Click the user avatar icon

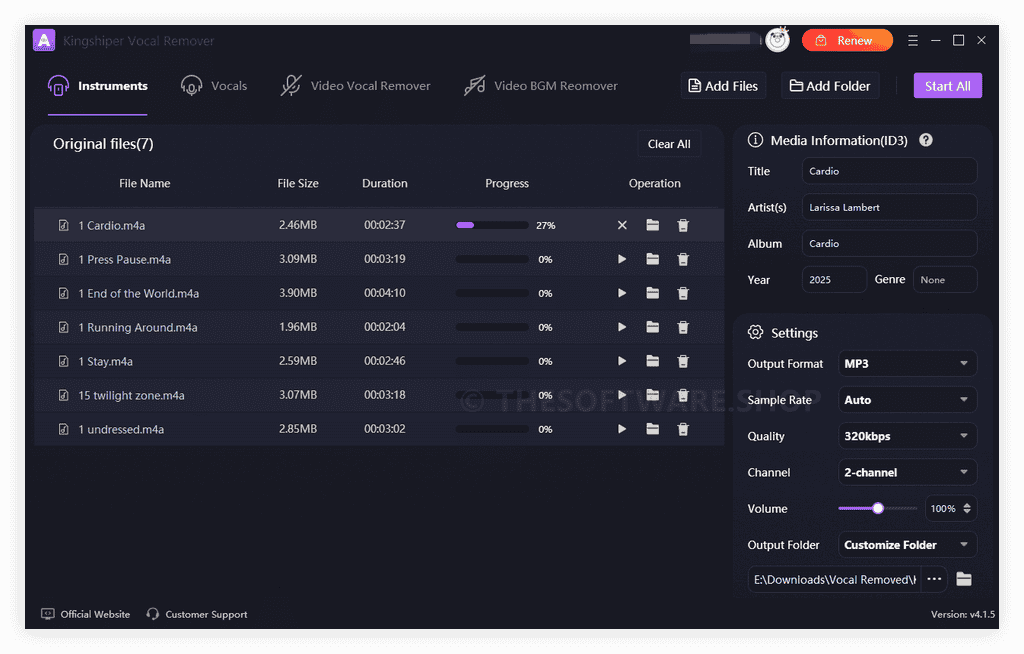click(777, 40)
